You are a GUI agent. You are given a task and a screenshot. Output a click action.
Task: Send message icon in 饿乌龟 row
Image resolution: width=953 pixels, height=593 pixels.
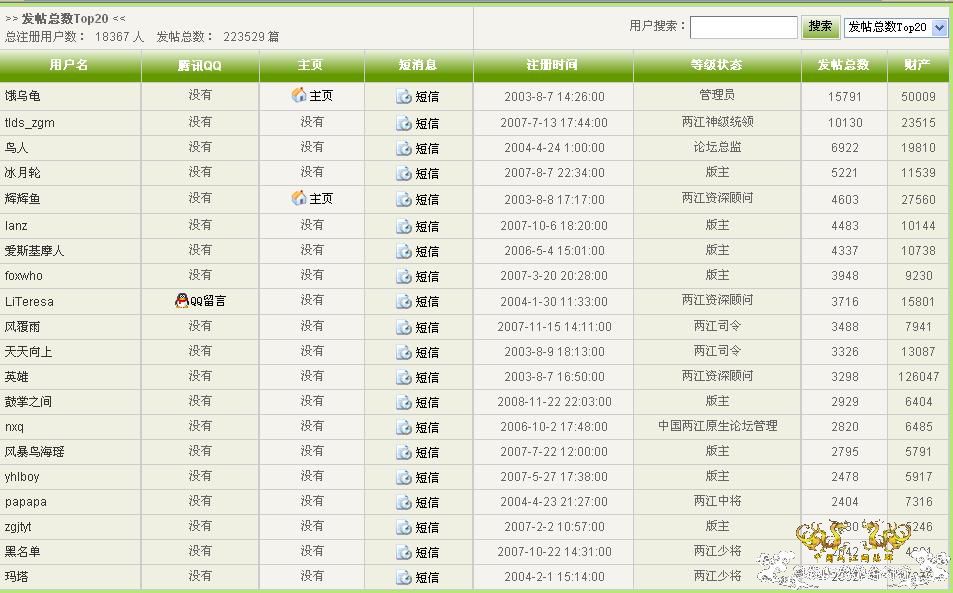coord(404,97)
